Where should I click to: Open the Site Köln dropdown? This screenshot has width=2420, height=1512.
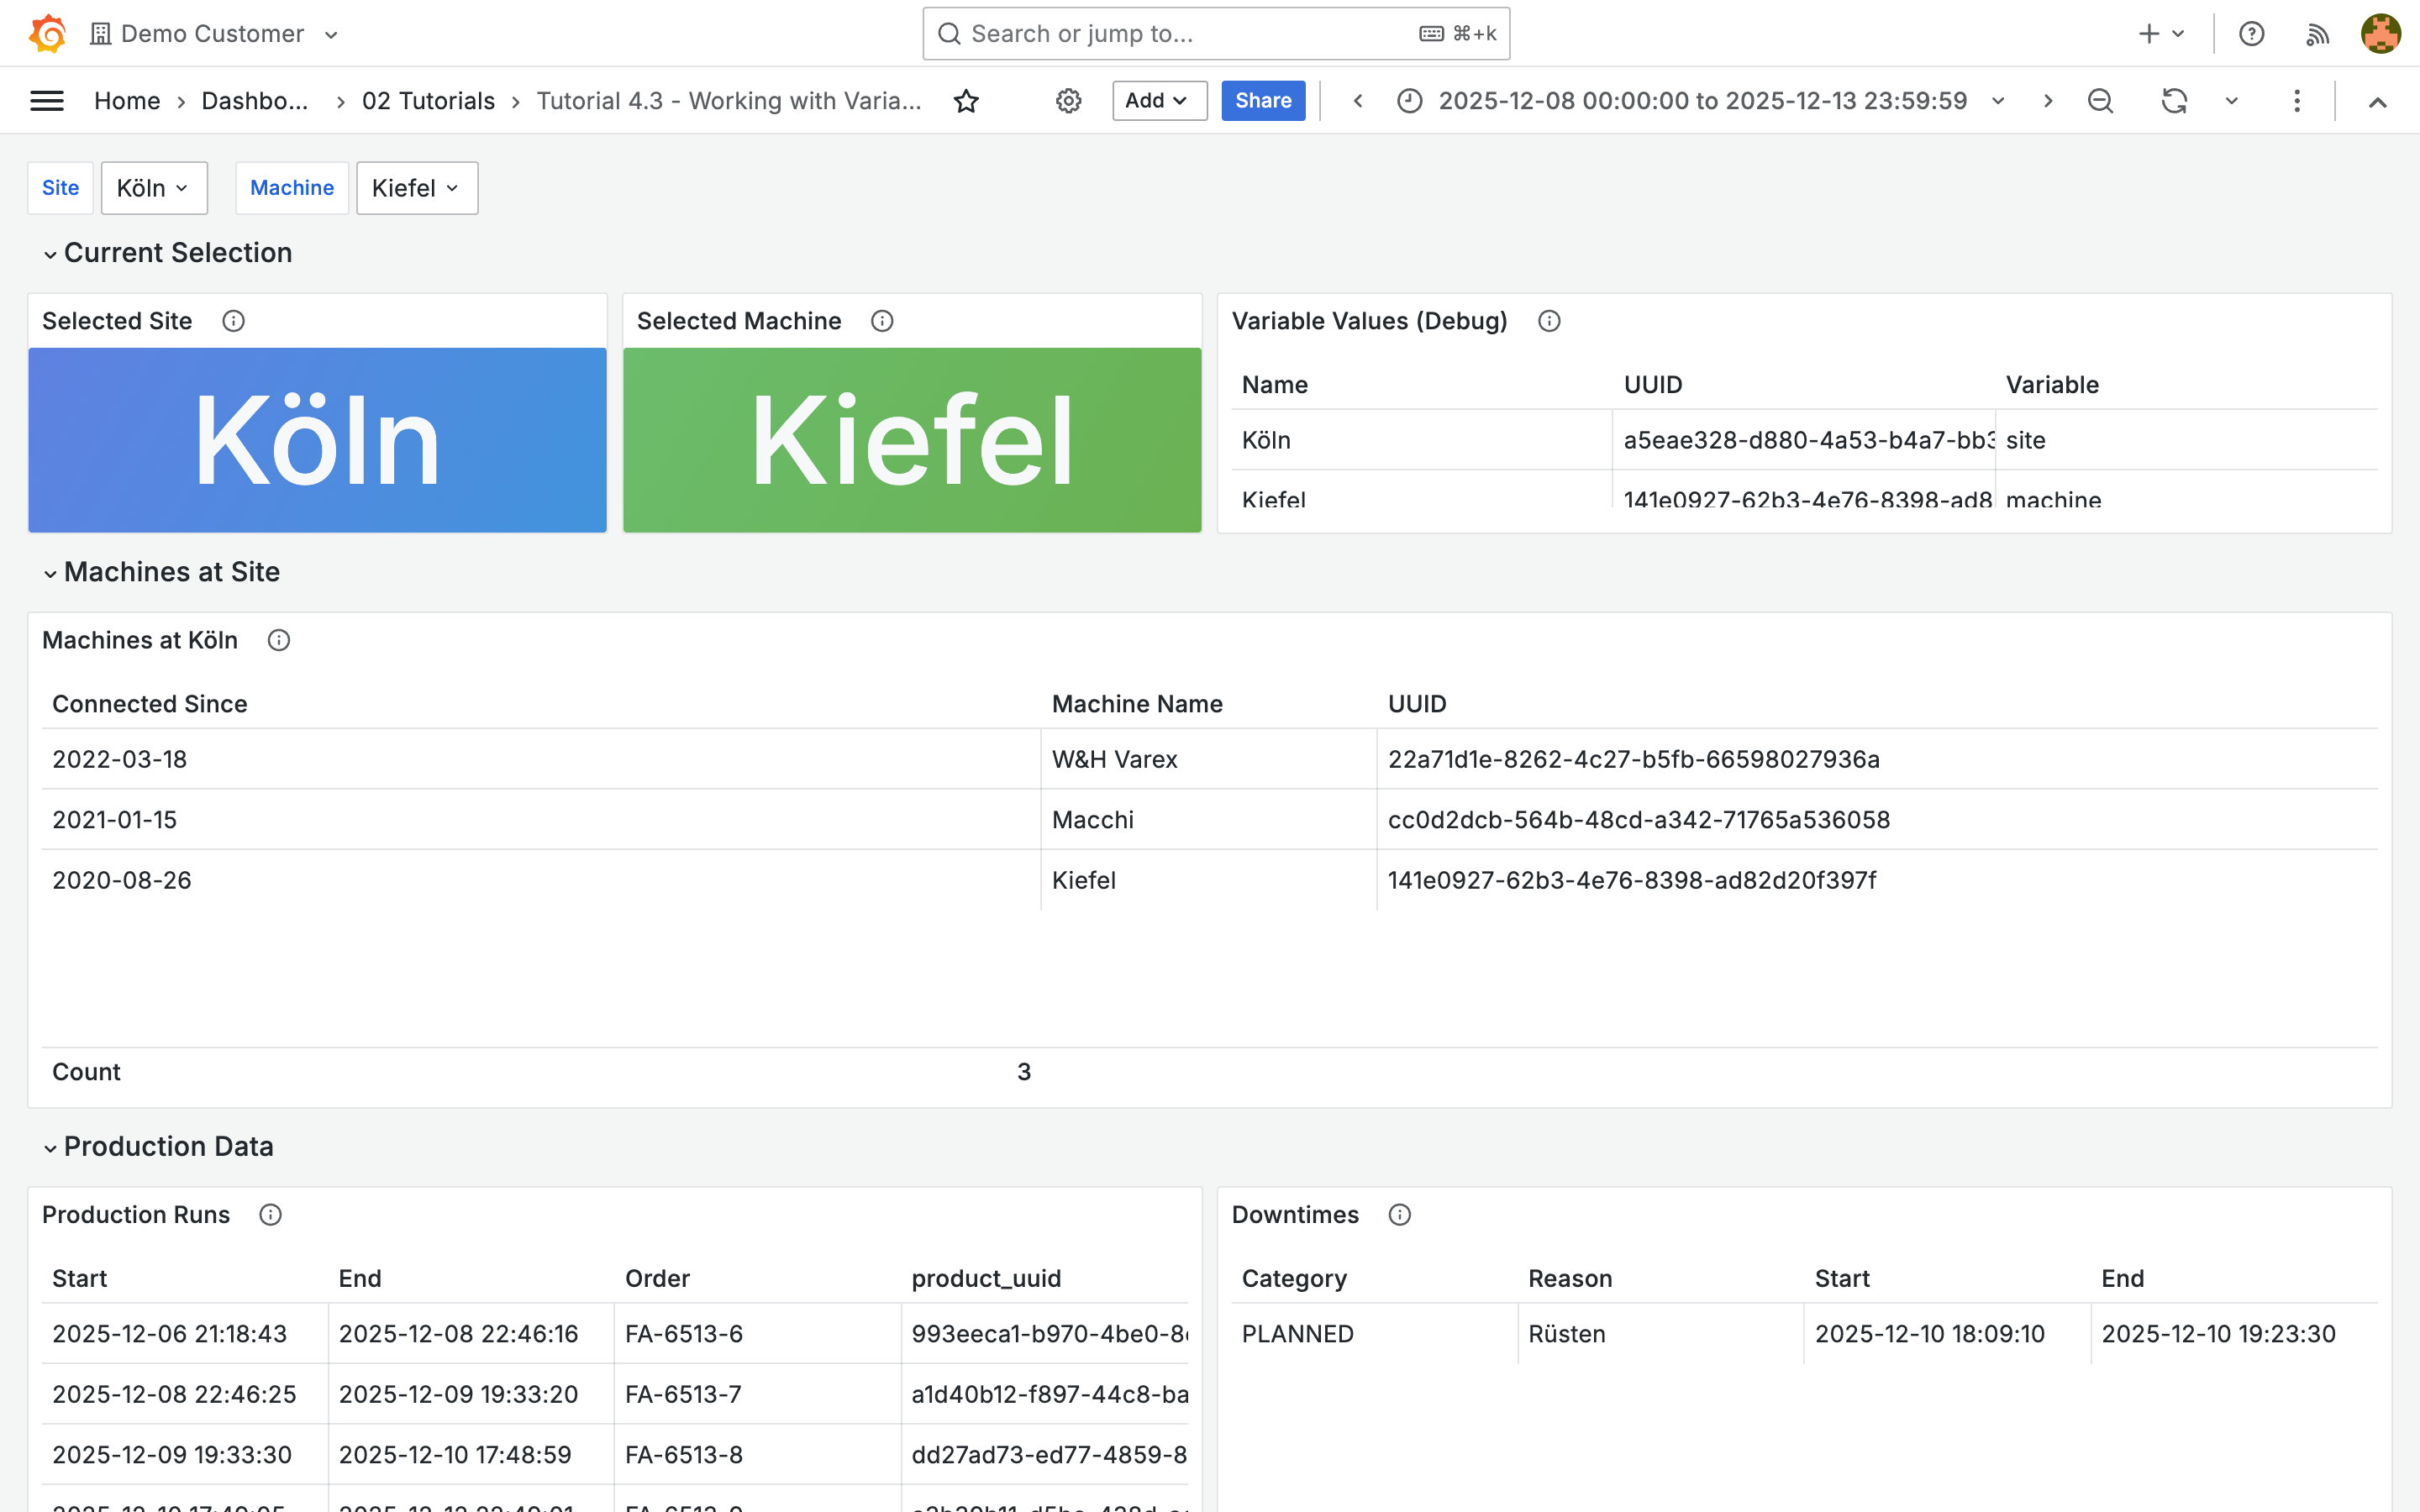(154, 188)
